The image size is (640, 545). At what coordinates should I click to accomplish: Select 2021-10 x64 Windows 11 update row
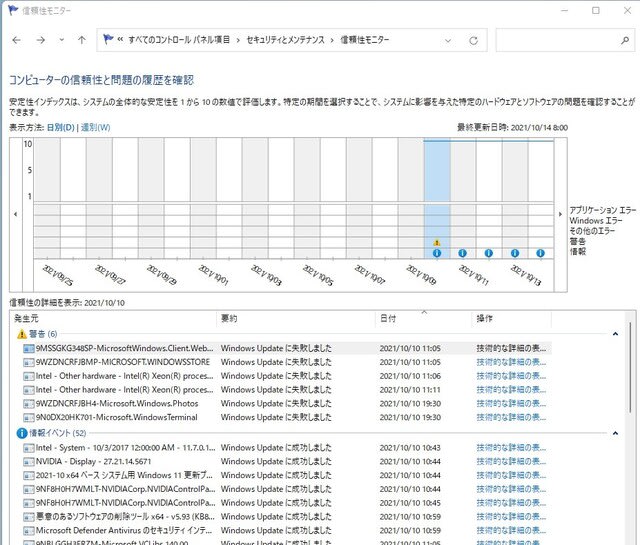coord(287,476)
